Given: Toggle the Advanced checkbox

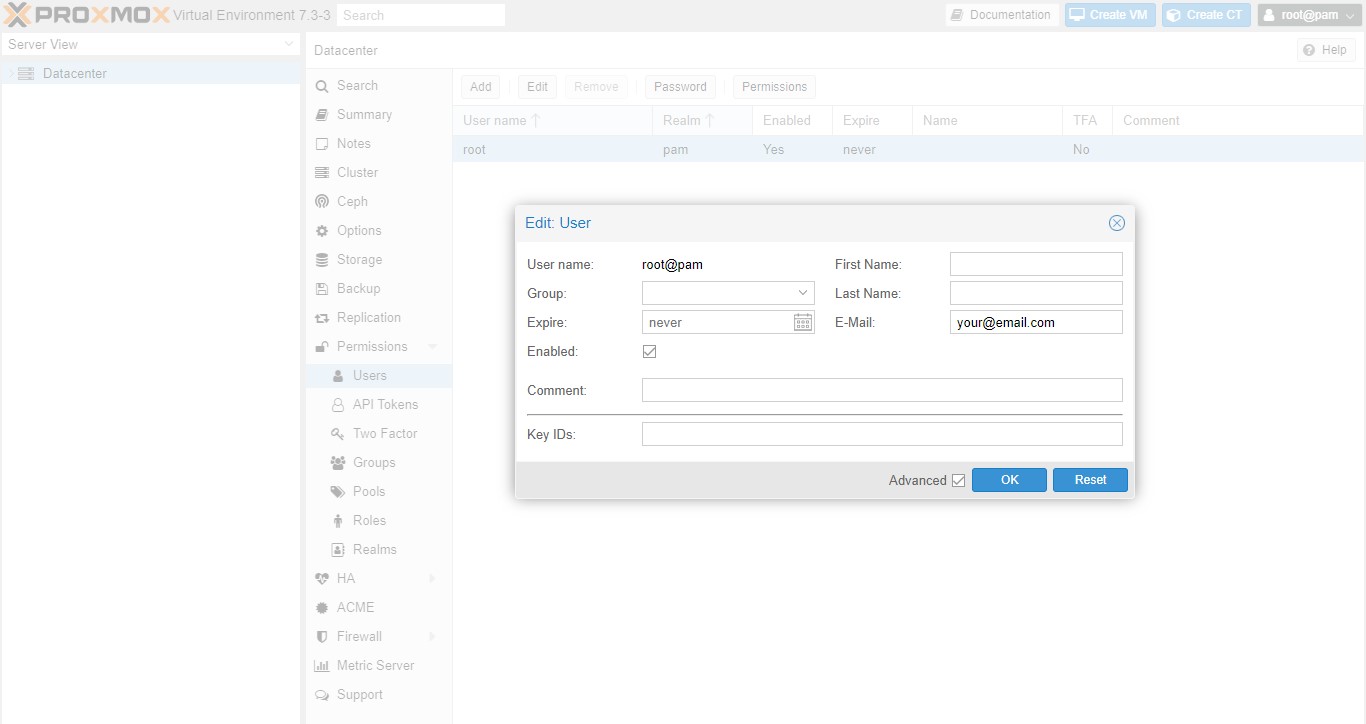Looking at the screenshot, I should click(x=958, y=480).
